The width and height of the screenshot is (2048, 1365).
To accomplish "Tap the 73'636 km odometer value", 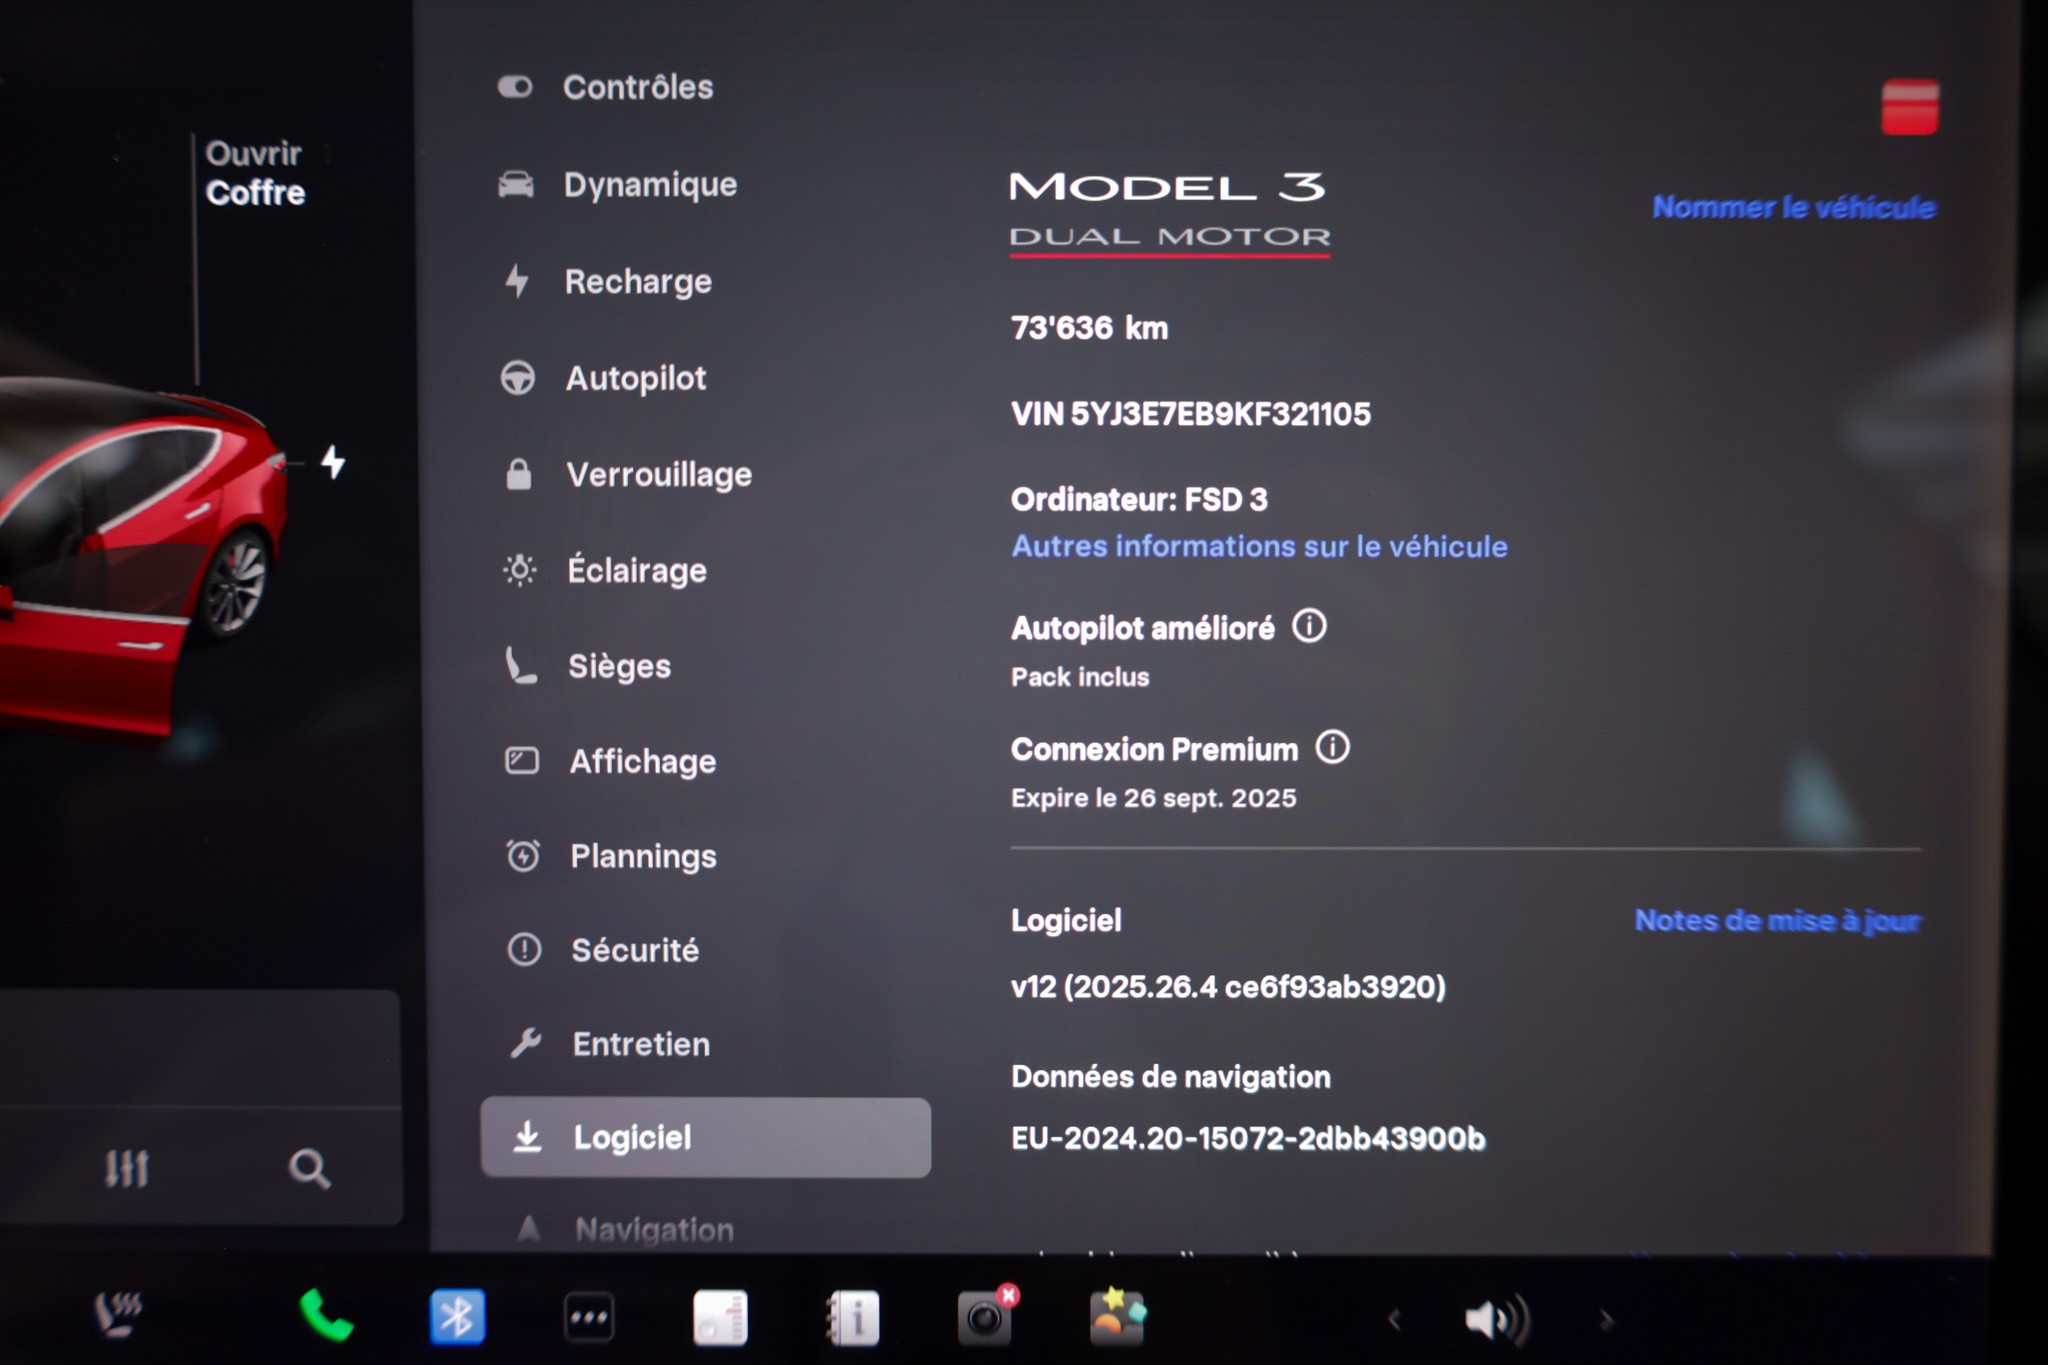I will (x=1089, y=328).
